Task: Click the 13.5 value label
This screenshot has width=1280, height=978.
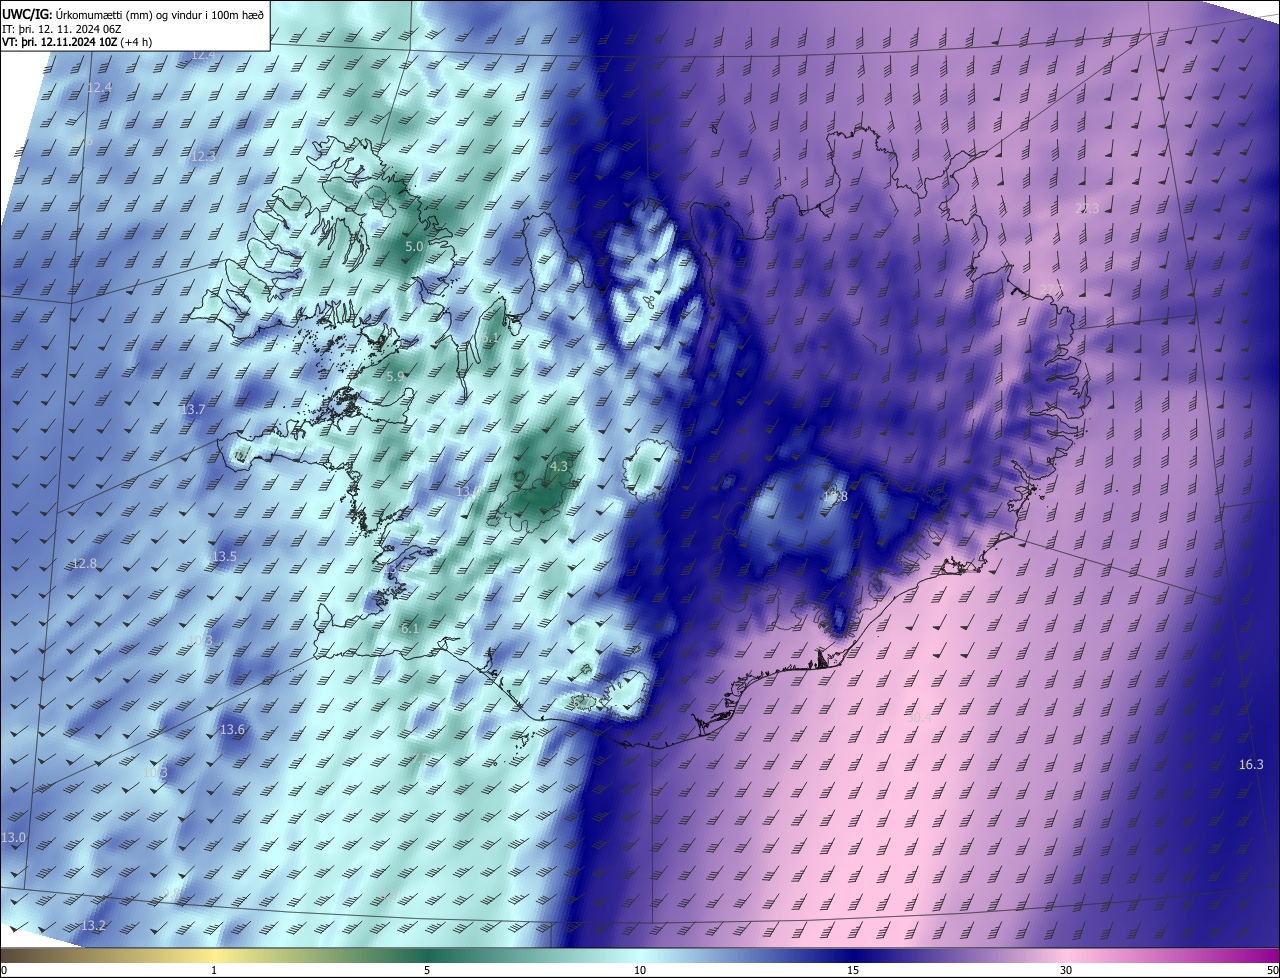Action: click(x=224, y=556)
